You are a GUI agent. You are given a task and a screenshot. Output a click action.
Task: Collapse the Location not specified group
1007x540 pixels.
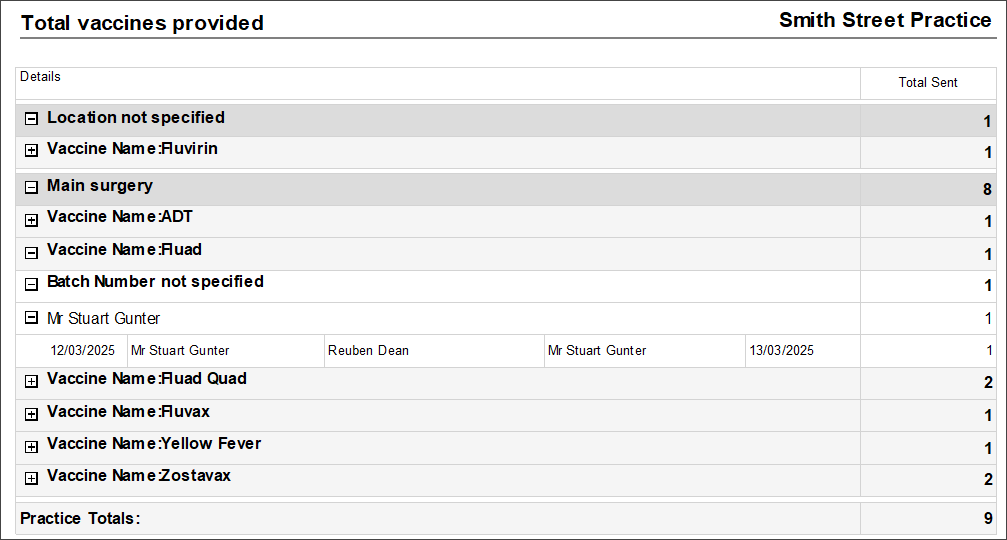click(x=31, y=119)
